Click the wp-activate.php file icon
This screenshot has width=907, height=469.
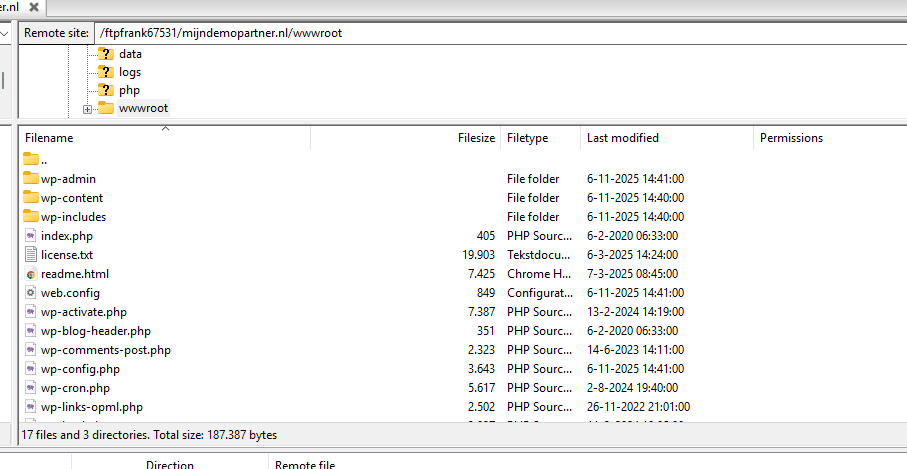31,312
